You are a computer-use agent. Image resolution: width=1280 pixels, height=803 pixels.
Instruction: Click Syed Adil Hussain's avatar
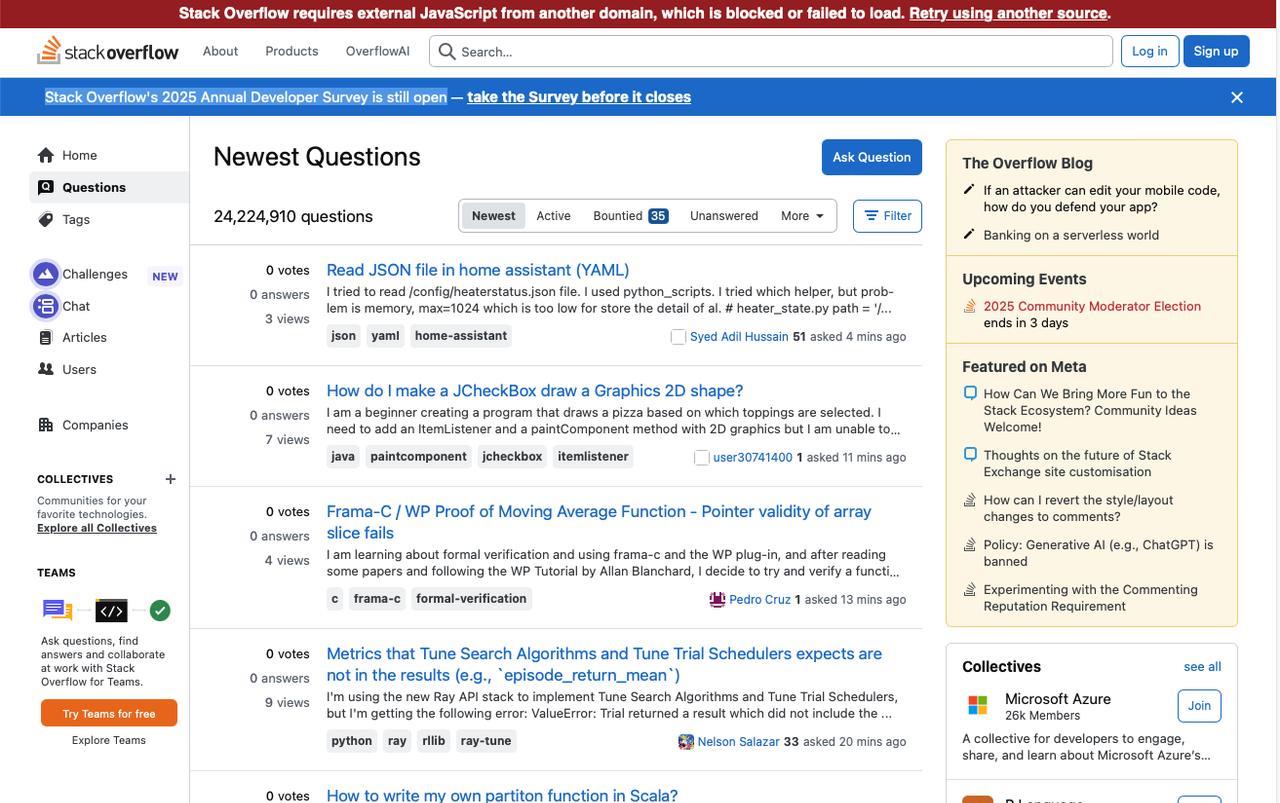point(678,337)
